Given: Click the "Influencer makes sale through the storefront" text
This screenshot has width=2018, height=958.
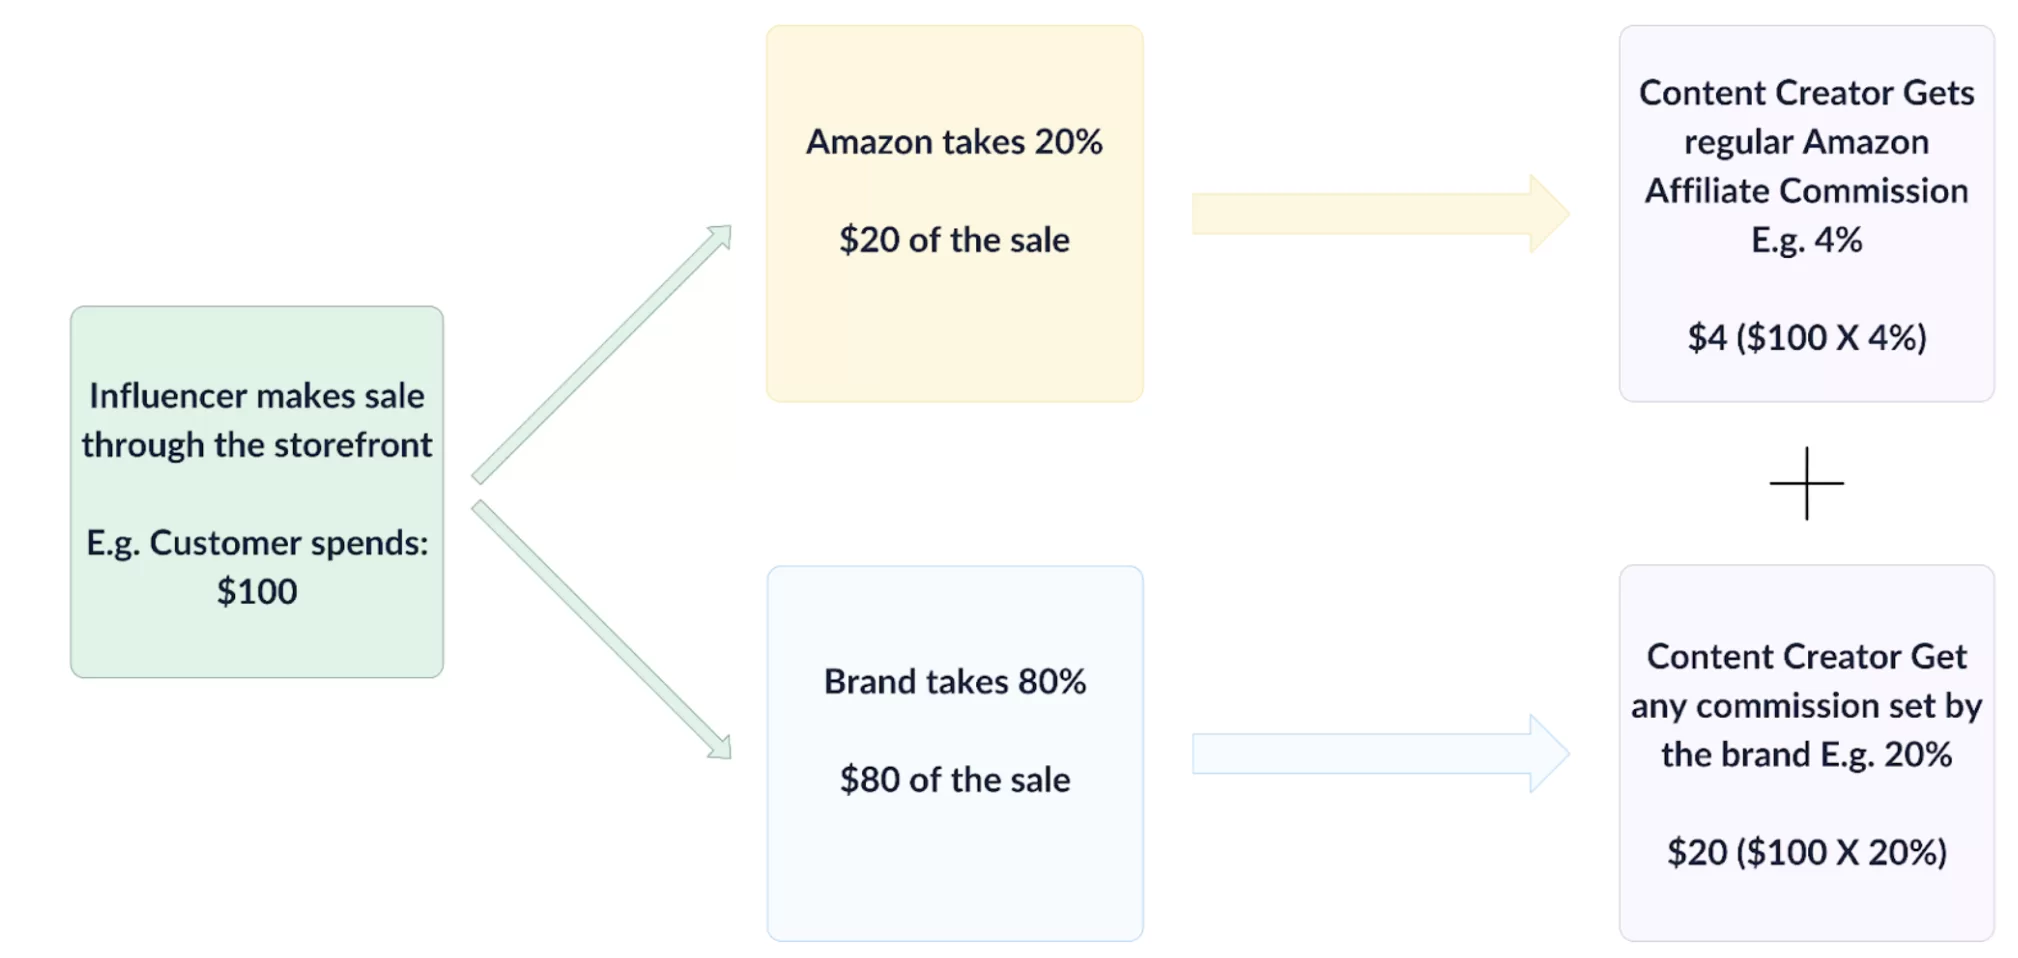Looking at the screenshot, I should [257, 420].
